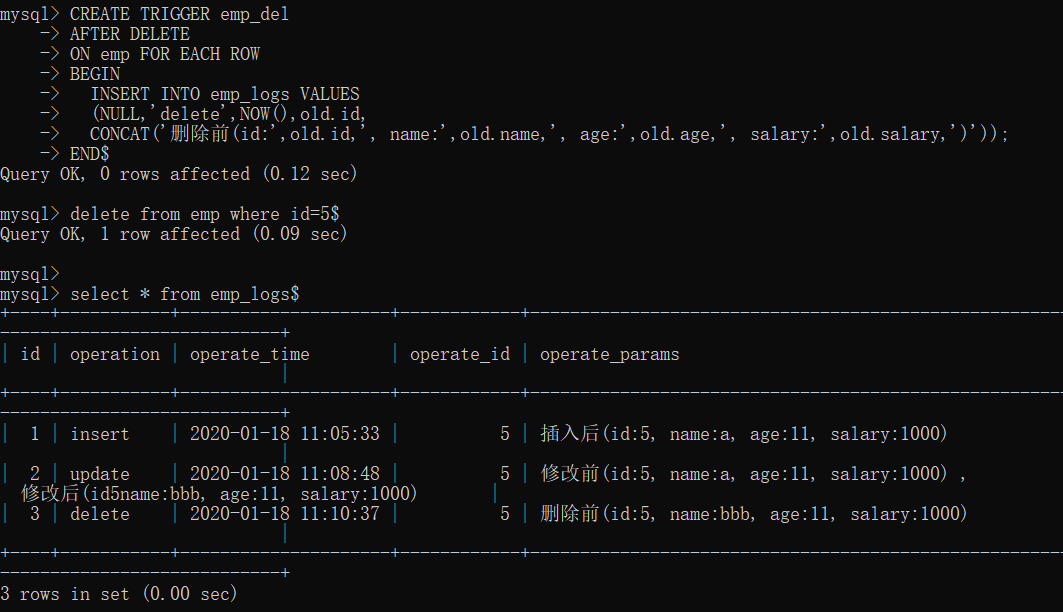This screenshot has width=1063, height=612.
Task: Click the delete from emp where id=5$ command
Action: (205, 214)
